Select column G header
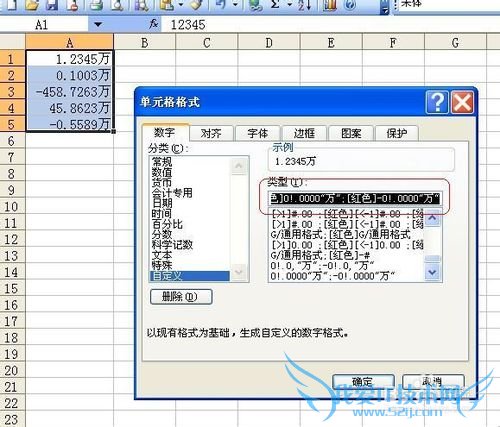The image size is (500, 427). [455, 42]
